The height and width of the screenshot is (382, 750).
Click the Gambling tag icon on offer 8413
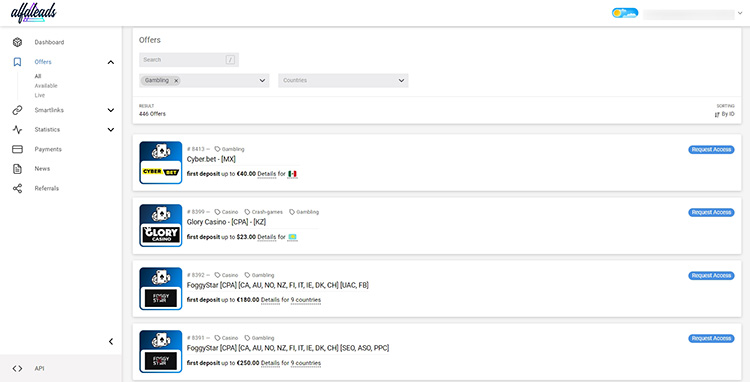tap(218, 149)
